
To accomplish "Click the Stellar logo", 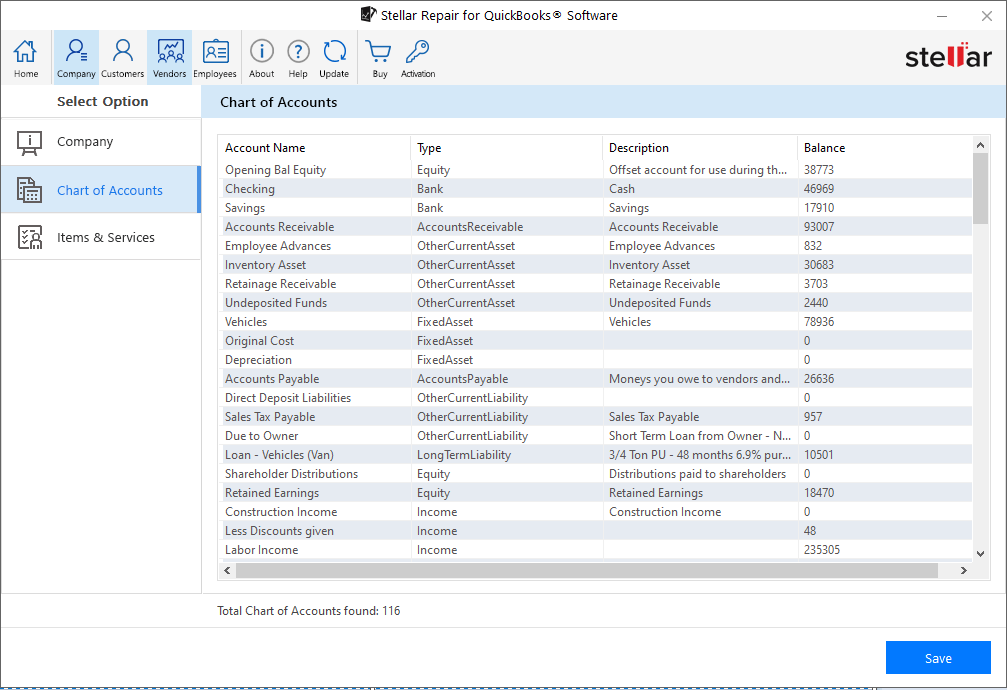I will pos(948,57).
